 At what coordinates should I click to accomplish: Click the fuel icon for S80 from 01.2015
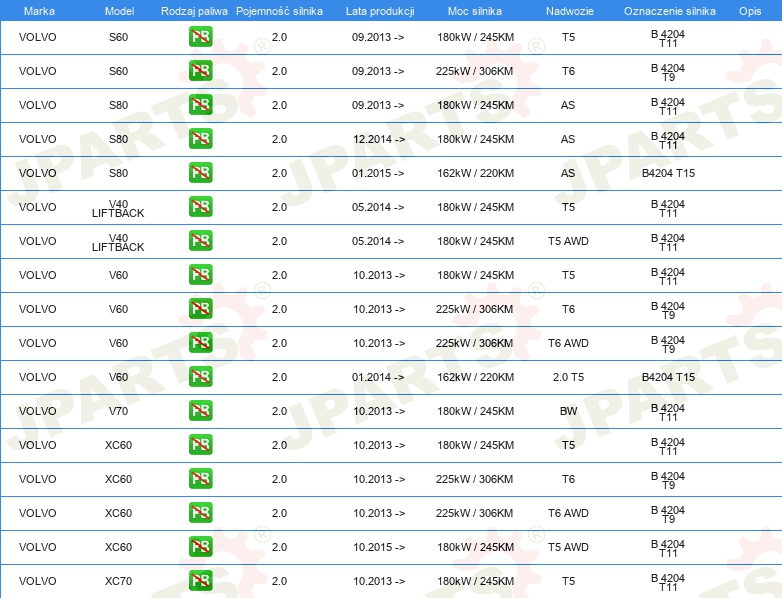(x=200, y=173)
